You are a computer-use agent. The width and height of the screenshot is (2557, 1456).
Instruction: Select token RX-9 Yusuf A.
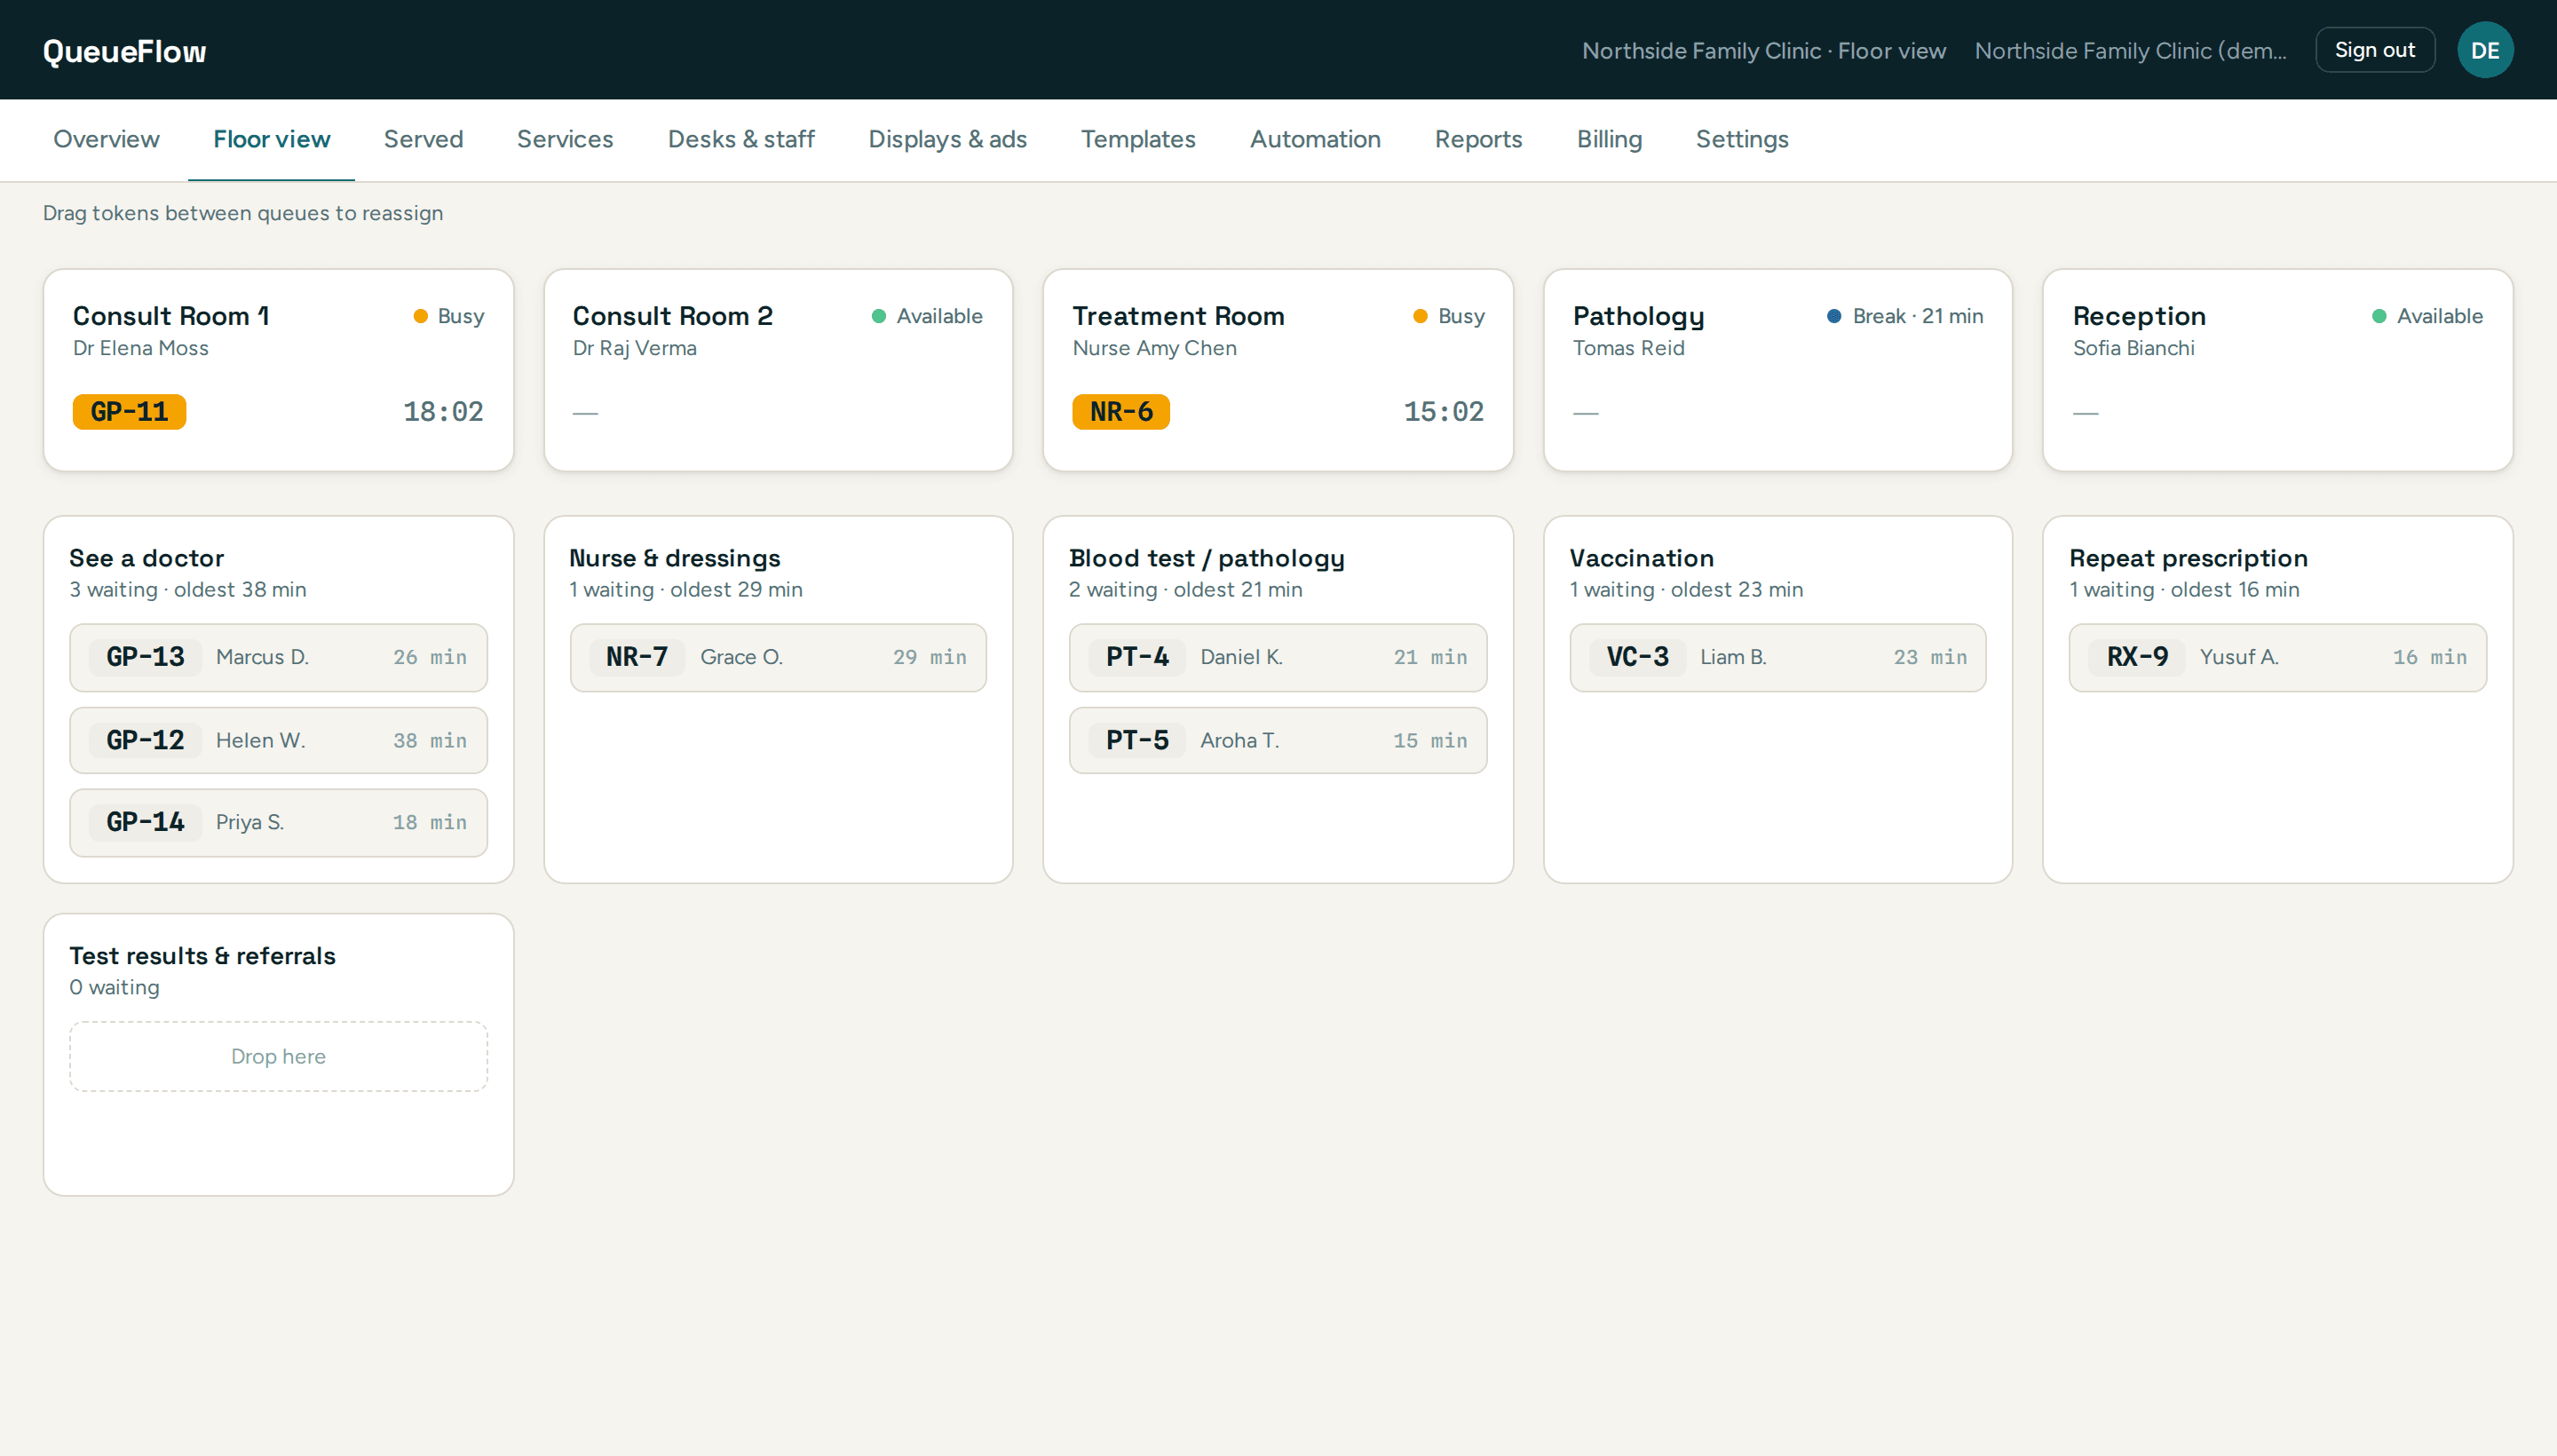click(x=2278, y=657)
